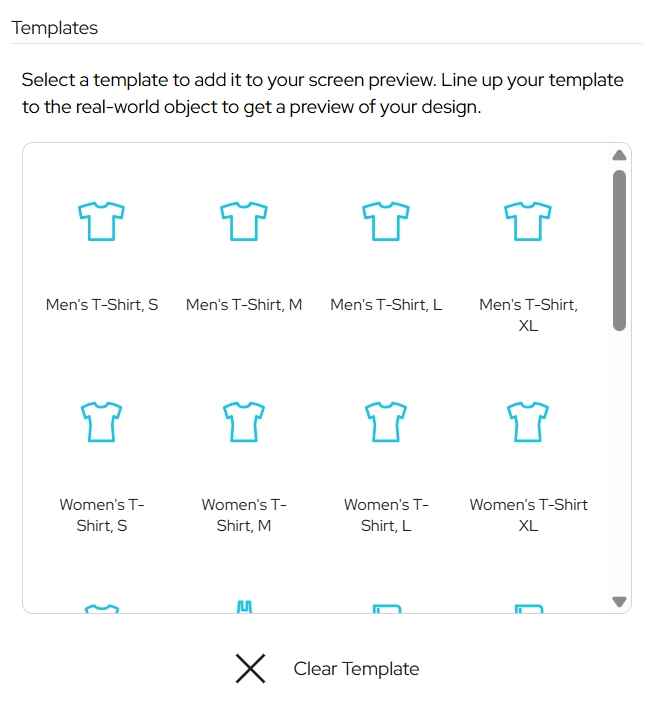The width and height of the screenshot is (654, 715).
Task: Pick the Men's T-Shirt, L template icon
Action: pos(385,221)
